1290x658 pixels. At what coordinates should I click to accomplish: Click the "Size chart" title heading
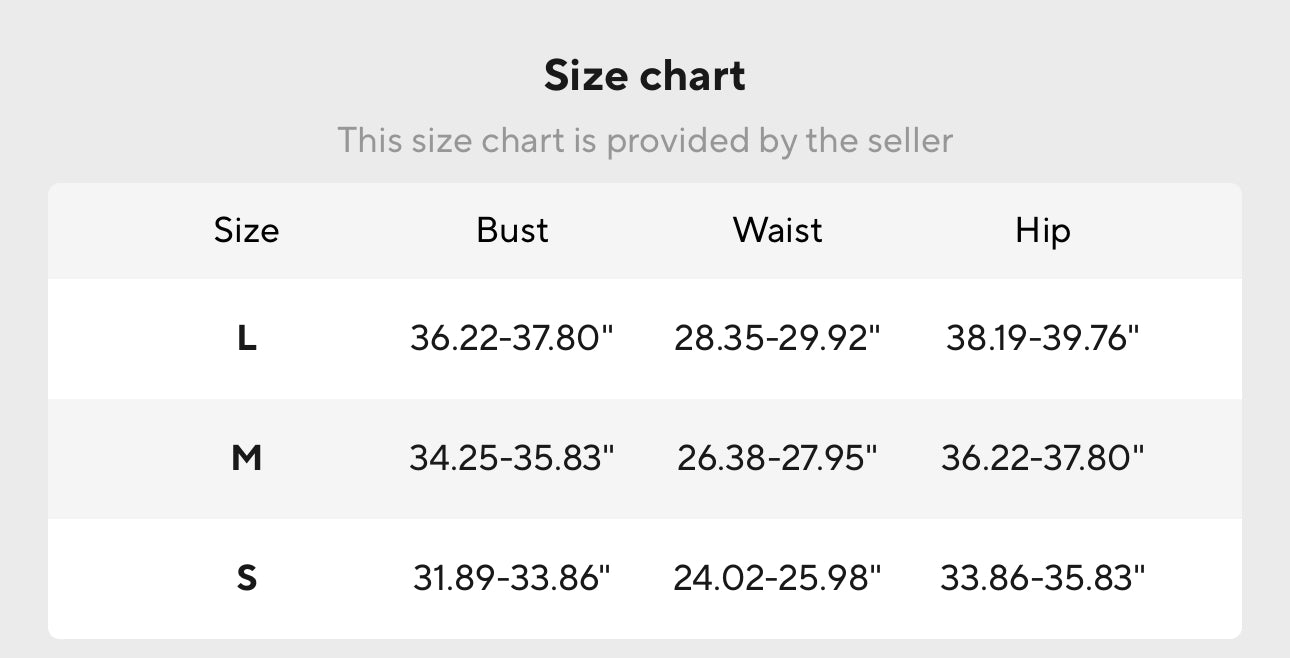pos(645,76)
